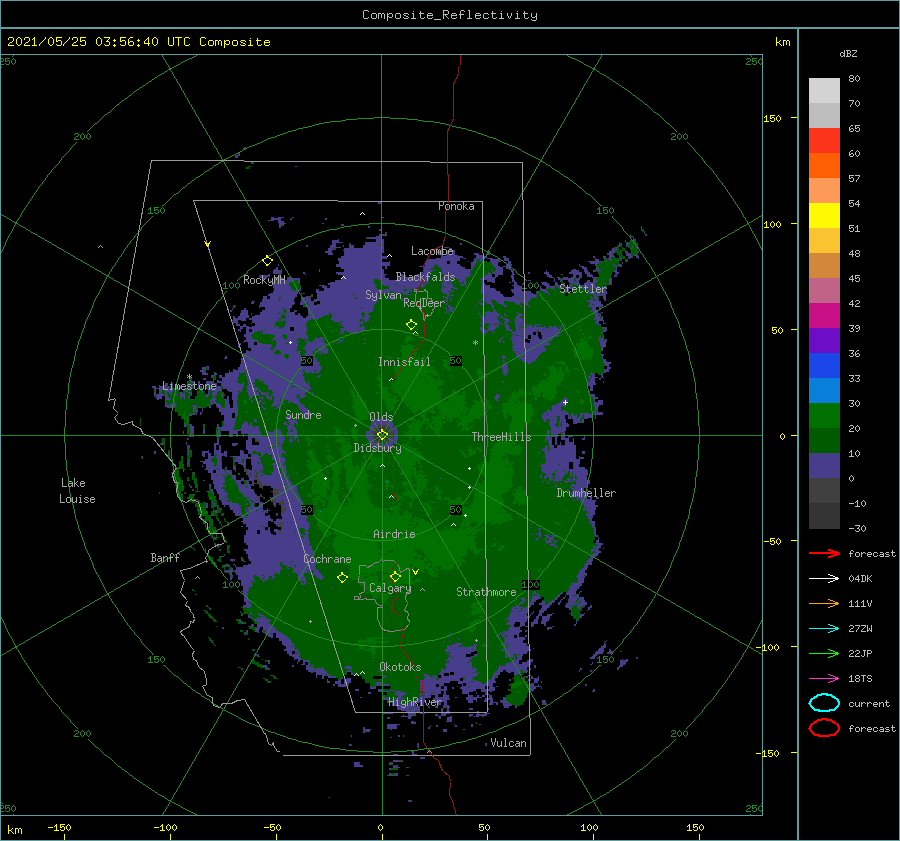Click the yellow diamond marker below RedDeer
900x841 pixels.
click(x=411, y=325)
